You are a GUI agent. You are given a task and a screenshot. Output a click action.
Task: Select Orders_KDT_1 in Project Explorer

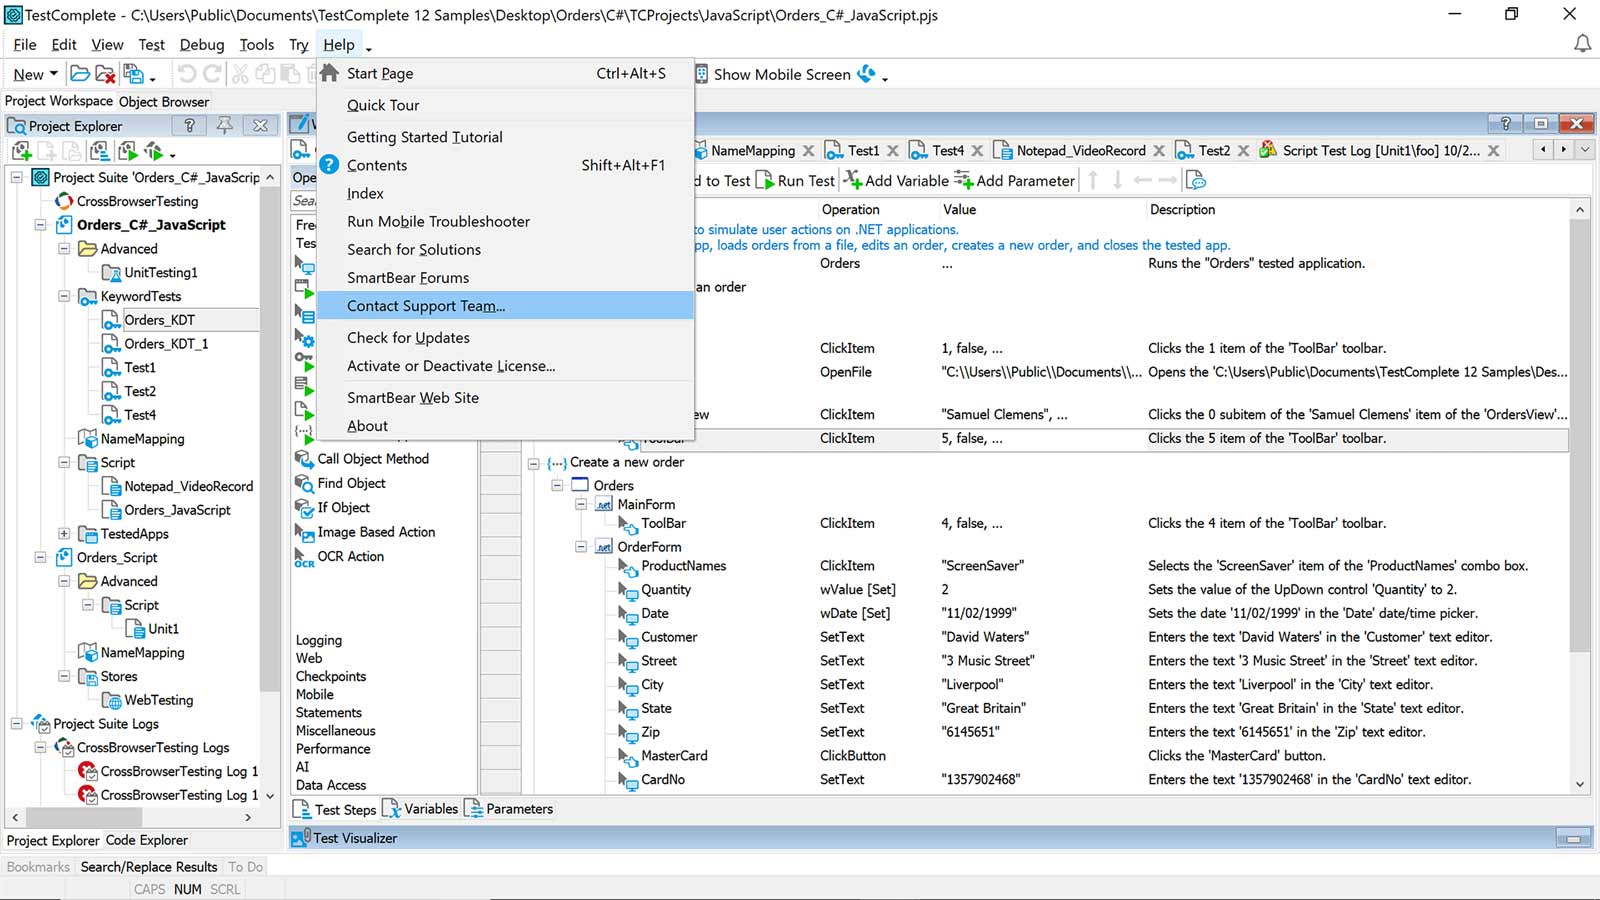click(166, 343)
